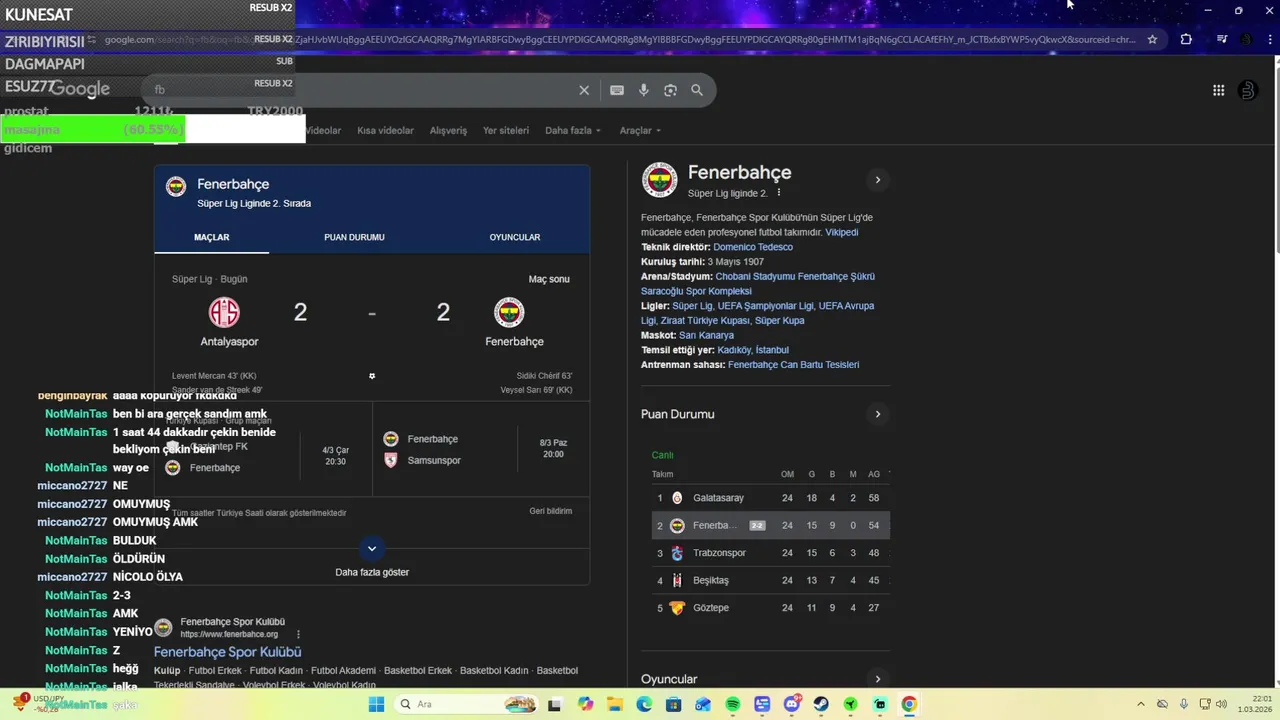The image size is (1280, 720).
Task: Open Google Lens image search
Action: [x=670, y=90]
